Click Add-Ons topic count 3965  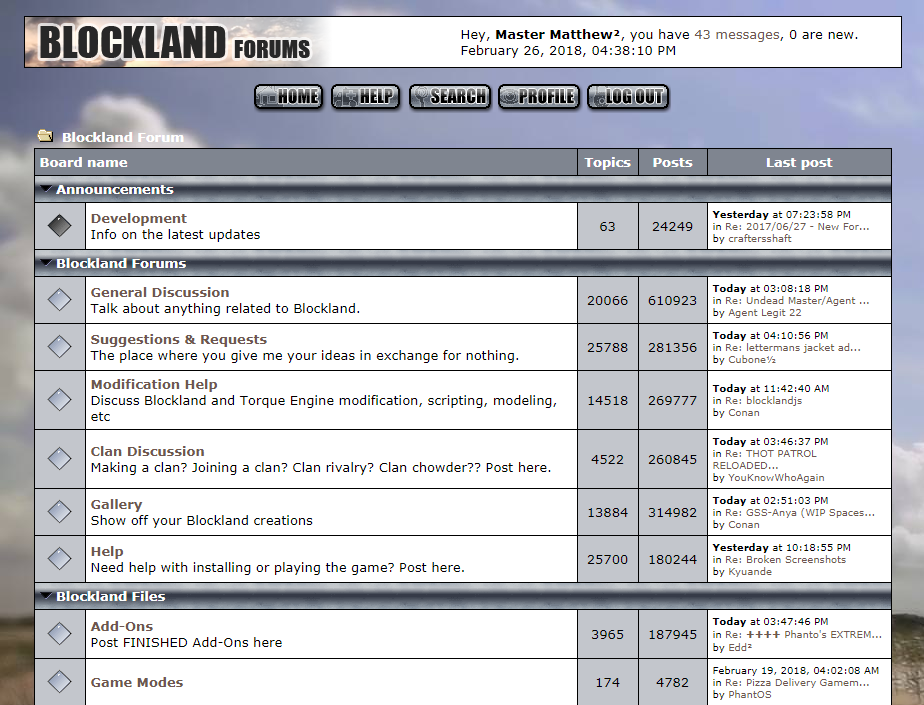(608, 635)
